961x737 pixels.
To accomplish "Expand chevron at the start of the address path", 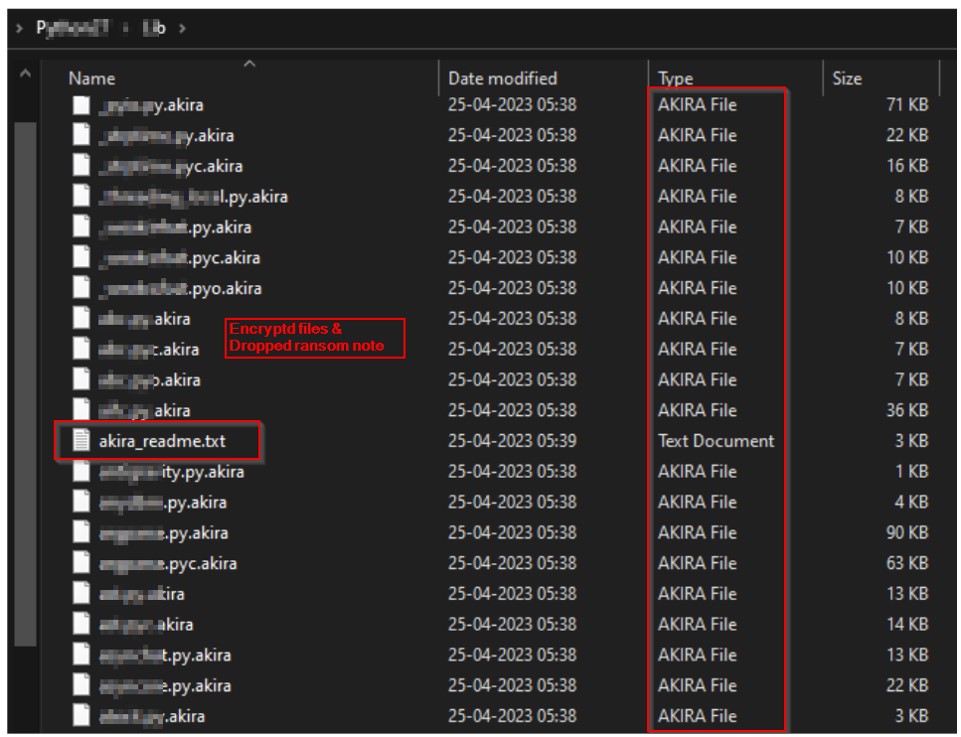I will pos(19,28).
